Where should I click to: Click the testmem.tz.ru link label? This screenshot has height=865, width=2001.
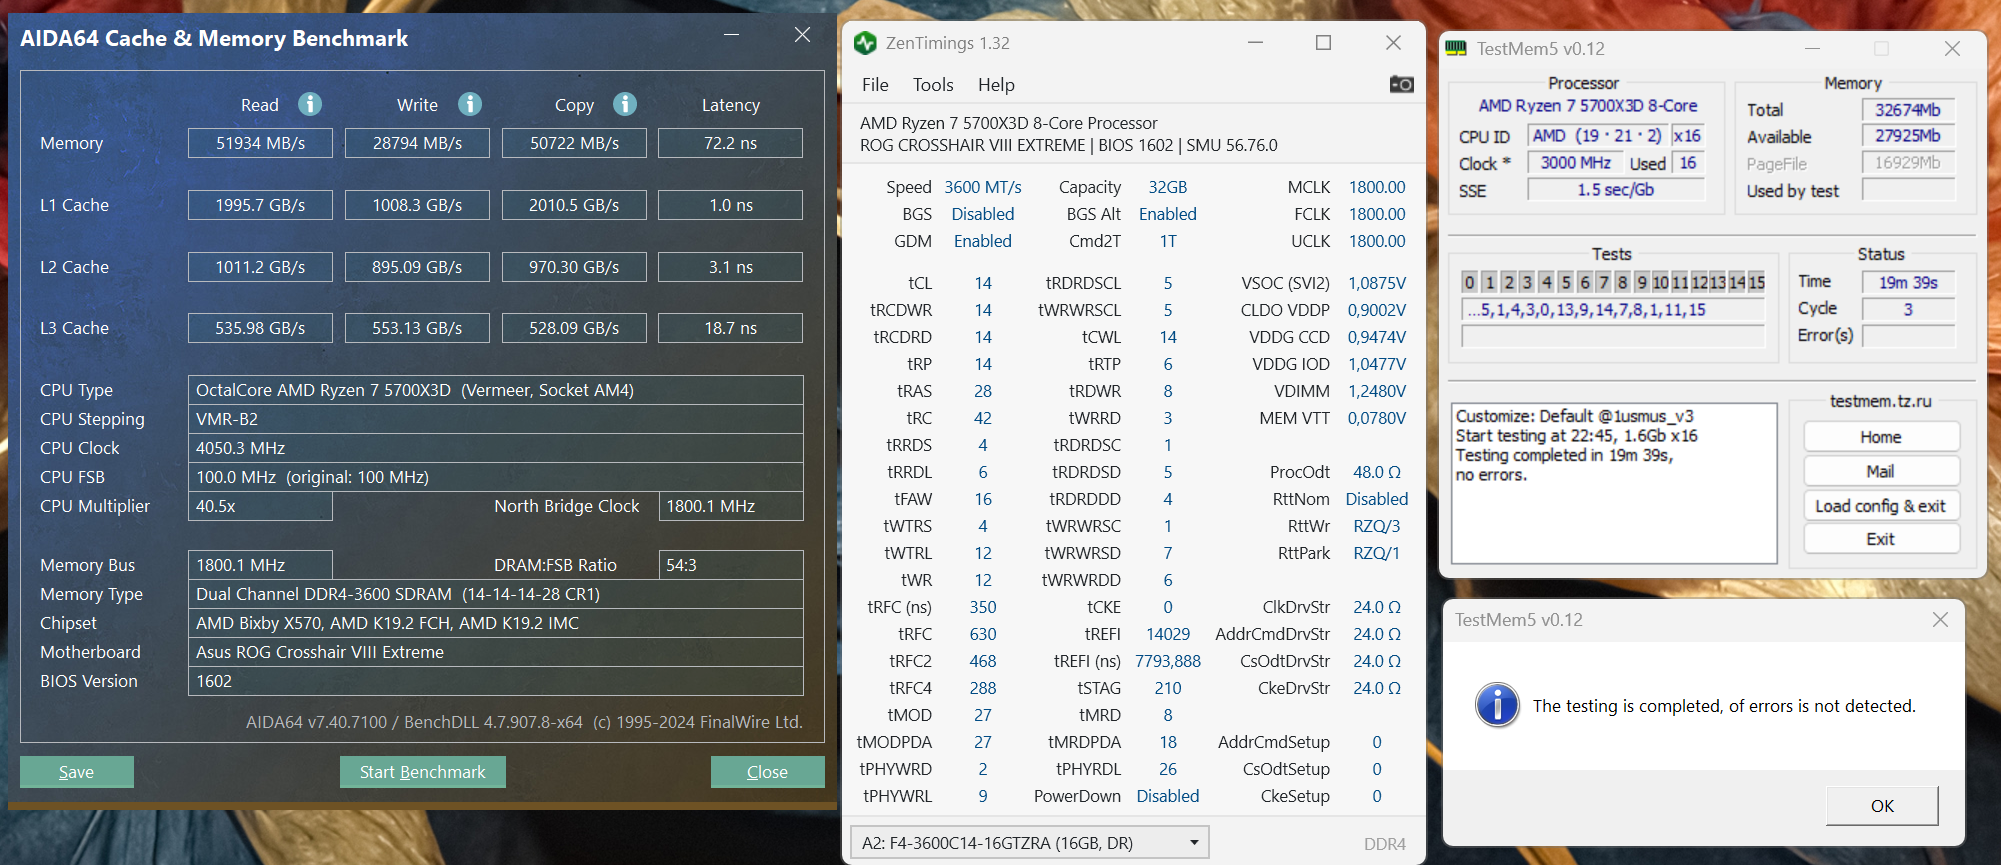1881,401
